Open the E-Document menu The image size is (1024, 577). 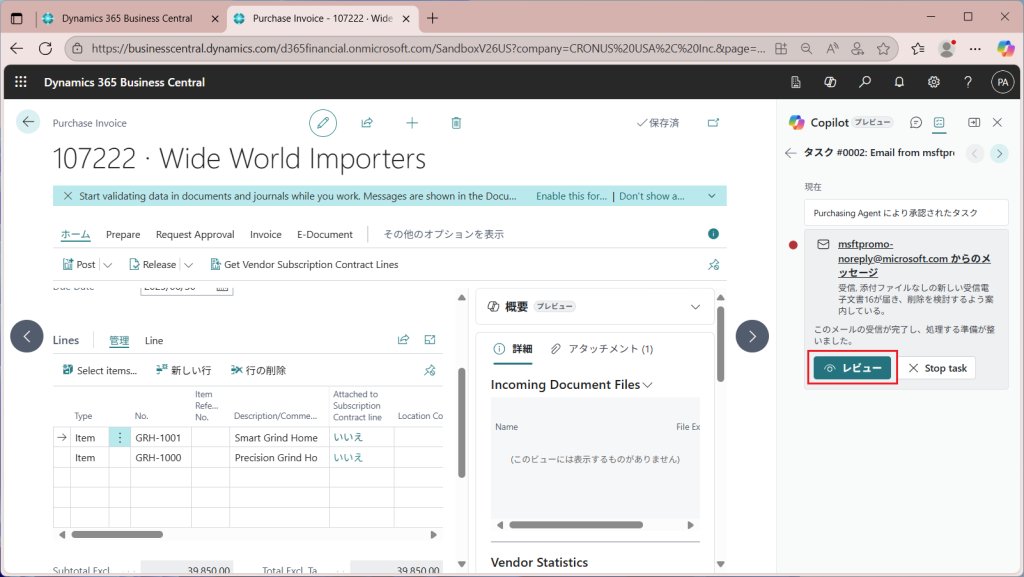click(x=325, y=234)
